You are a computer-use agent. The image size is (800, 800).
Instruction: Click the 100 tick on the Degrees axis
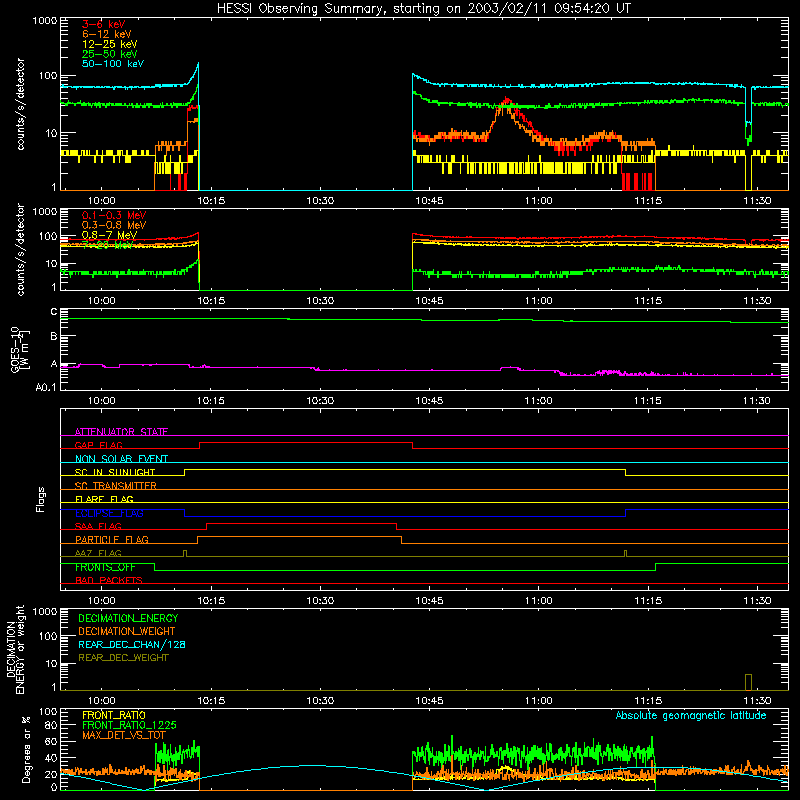[x=48, y=712]
